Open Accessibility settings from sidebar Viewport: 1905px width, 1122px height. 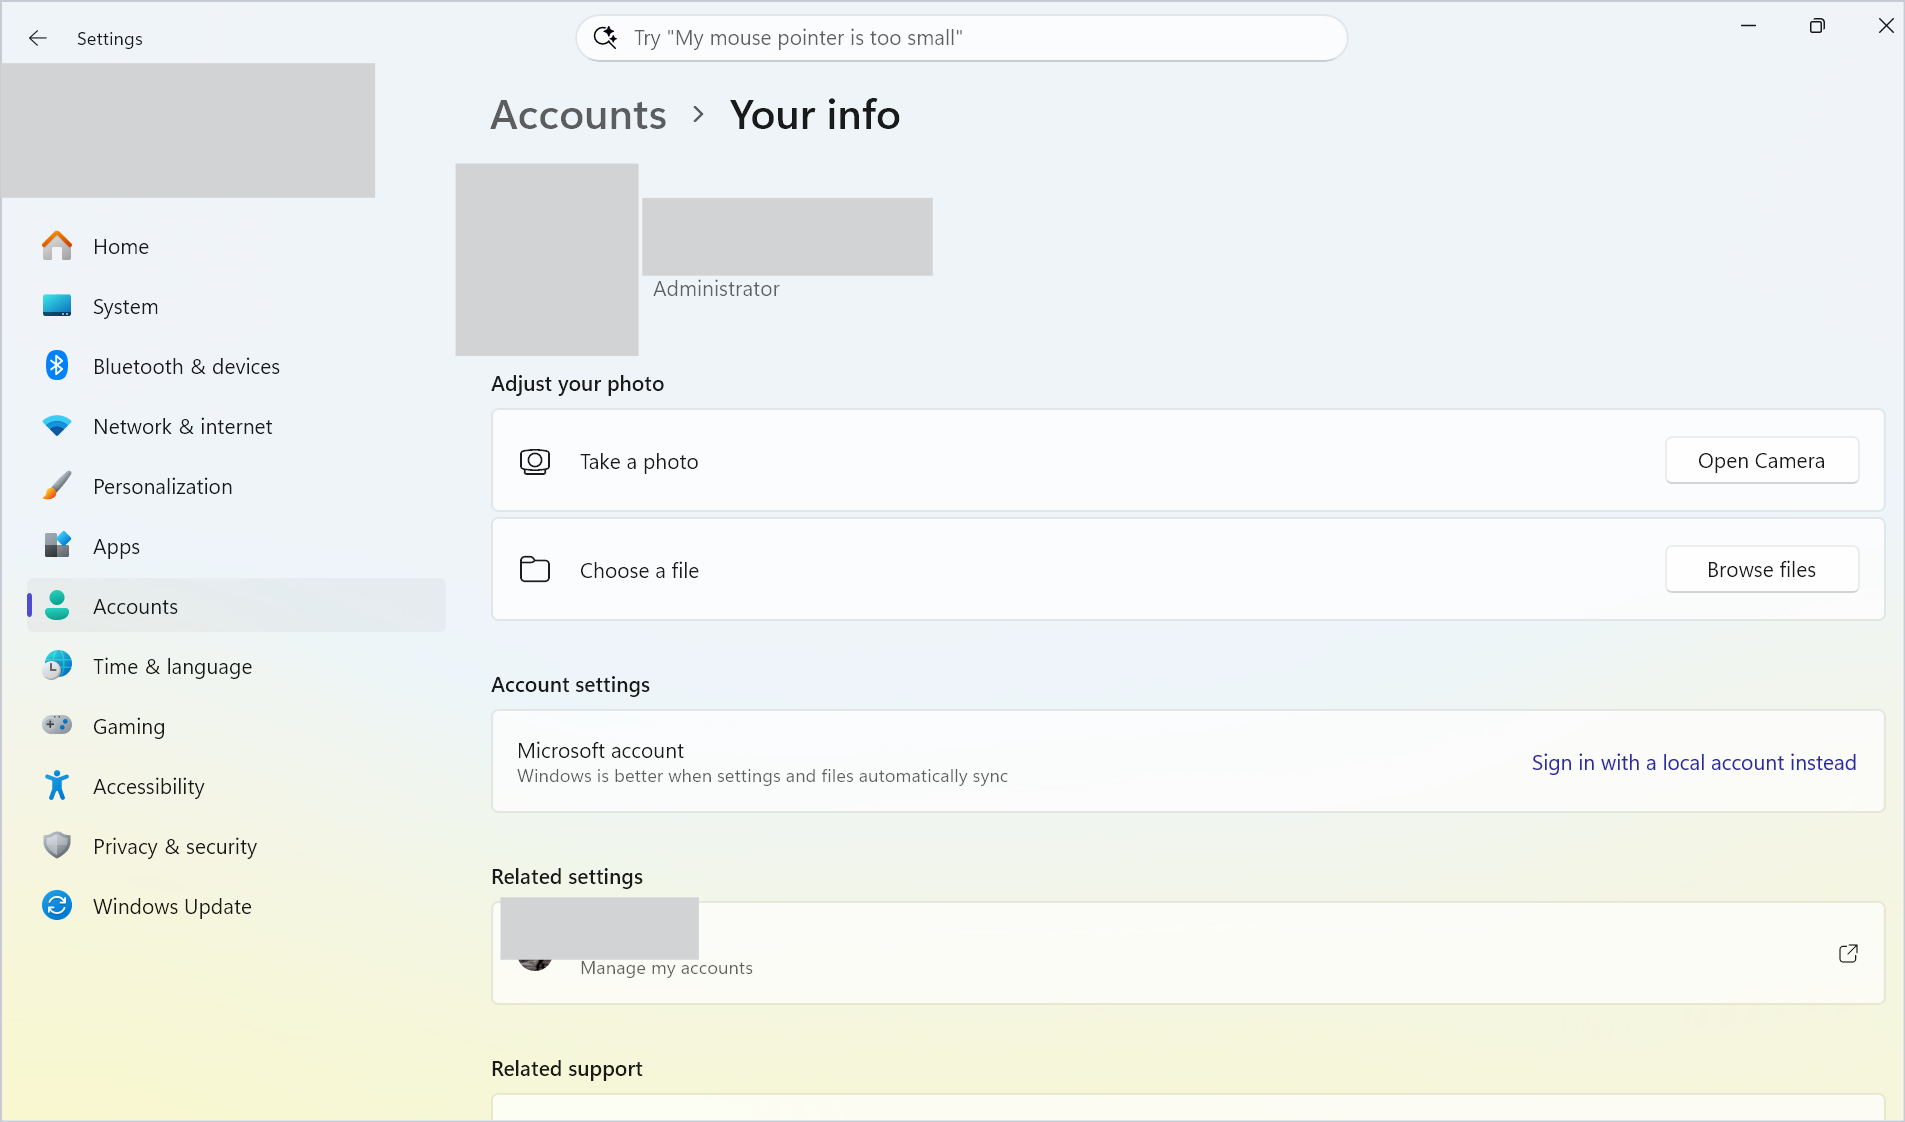[x=236, y=786]
